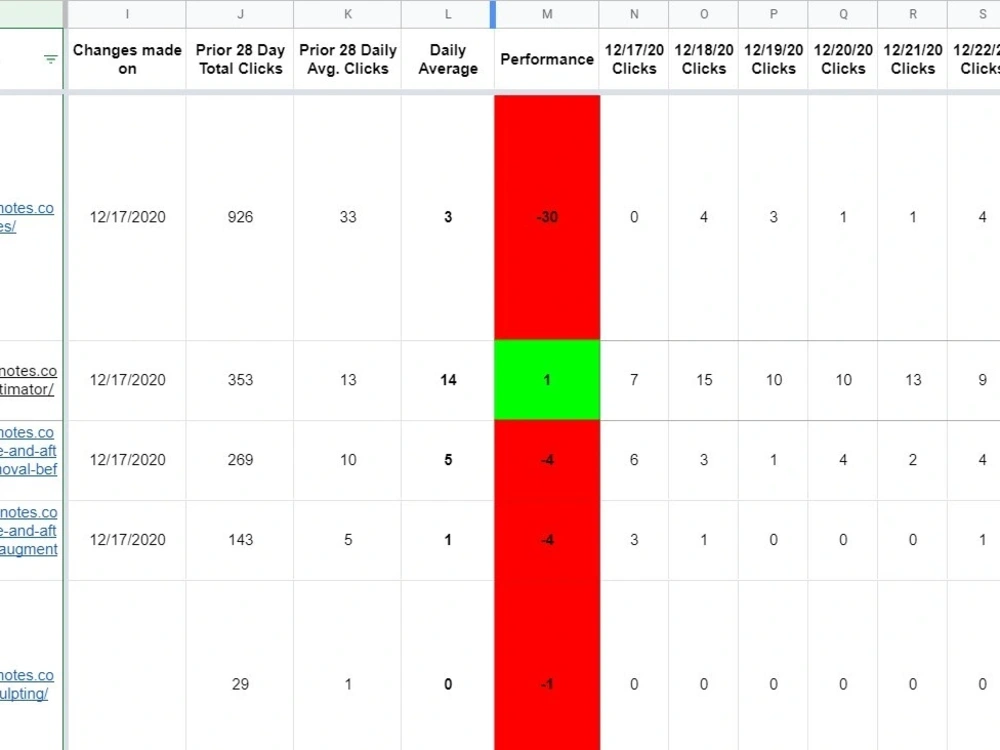Select the red Performance cell showing -30

(547, 217)
